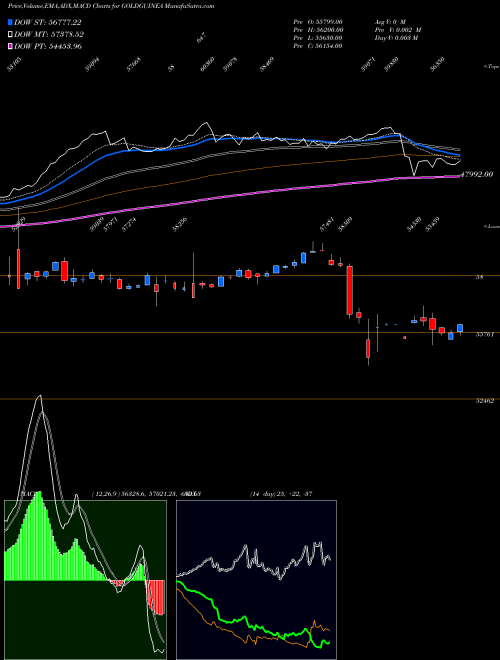Click the 53103 top label
Viewport: 500px width, 660px height.
click(14, 64)
